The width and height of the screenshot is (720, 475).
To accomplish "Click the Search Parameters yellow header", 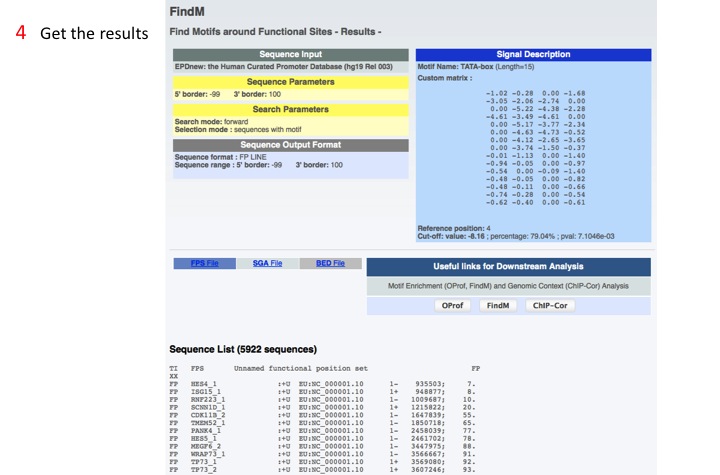I will pyautogui.click(x=290, y=108).
